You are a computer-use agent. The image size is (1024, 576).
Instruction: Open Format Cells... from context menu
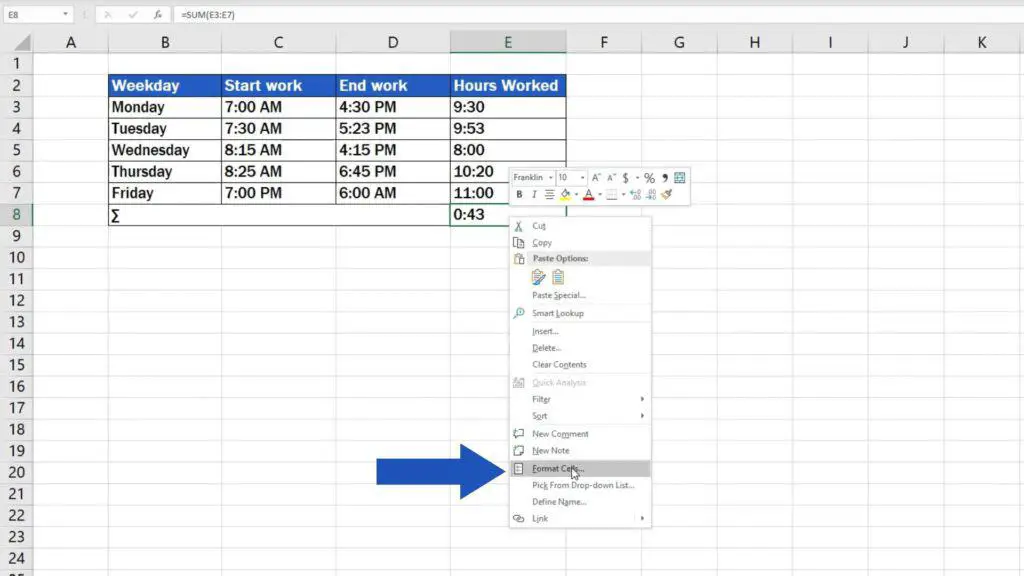point(580,468)
